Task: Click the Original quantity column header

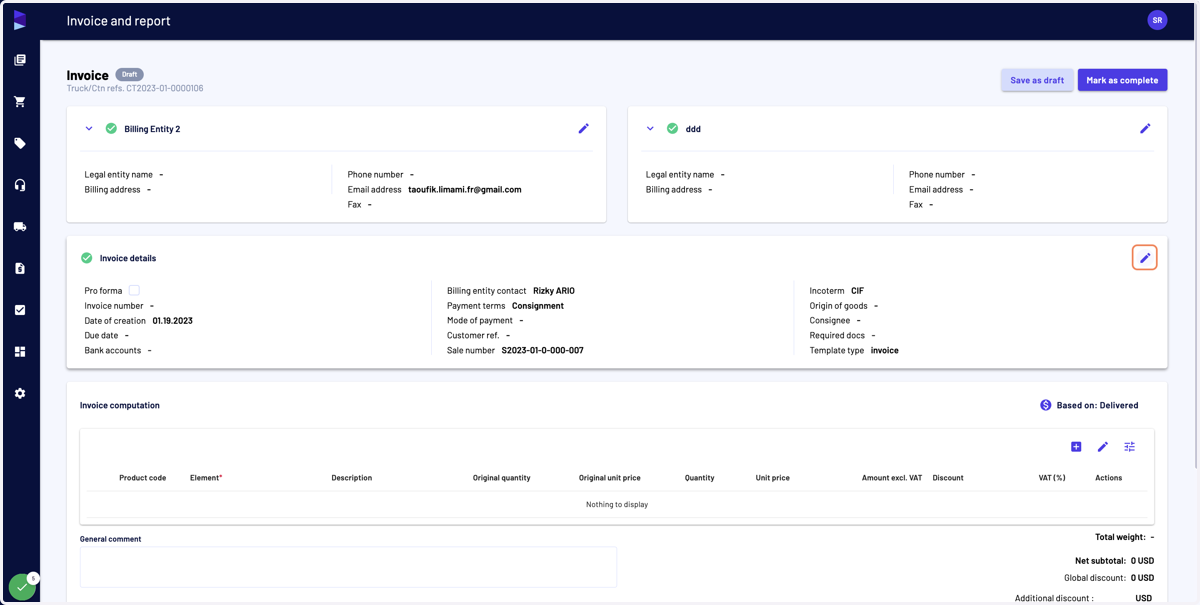Action: [x=502, y=478]
